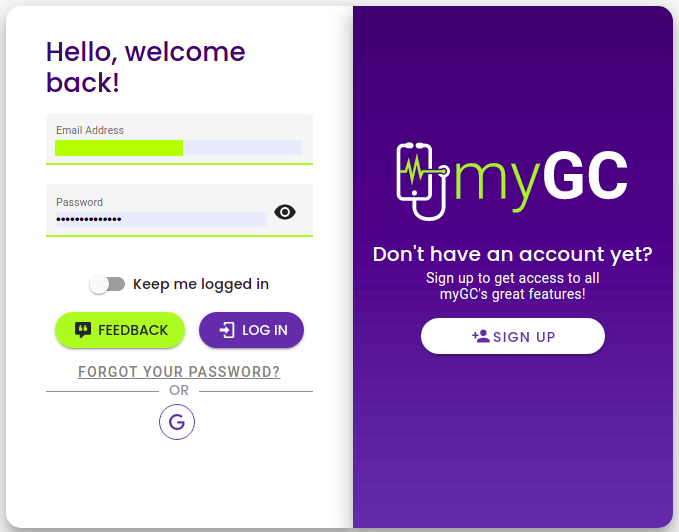The width and height of the screenshot is (679, 532).
Task: Click the "Keep me logged in" label
Action: 201,284
